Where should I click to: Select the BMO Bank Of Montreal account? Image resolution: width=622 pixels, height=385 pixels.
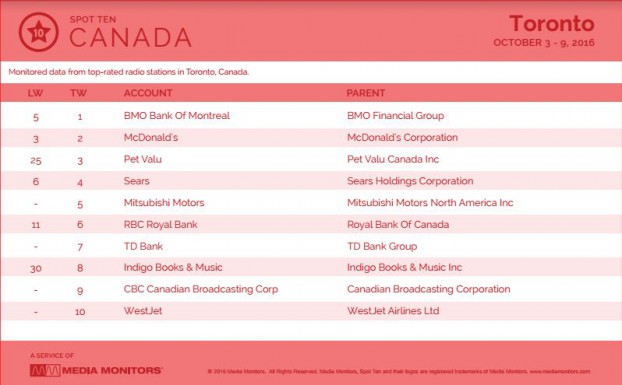[x=177, y=116]
